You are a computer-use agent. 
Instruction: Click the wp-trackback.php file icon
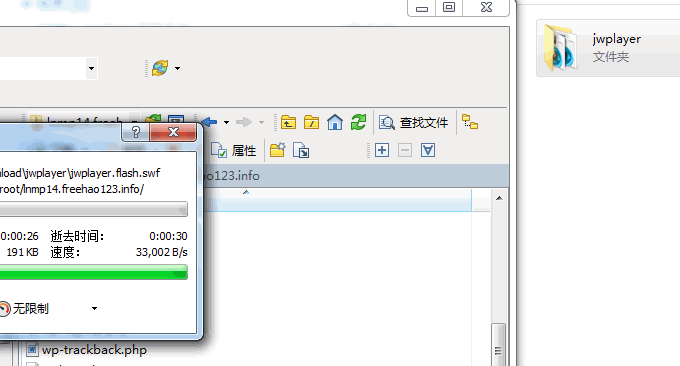pyautogui.click(x=32, y=349)
